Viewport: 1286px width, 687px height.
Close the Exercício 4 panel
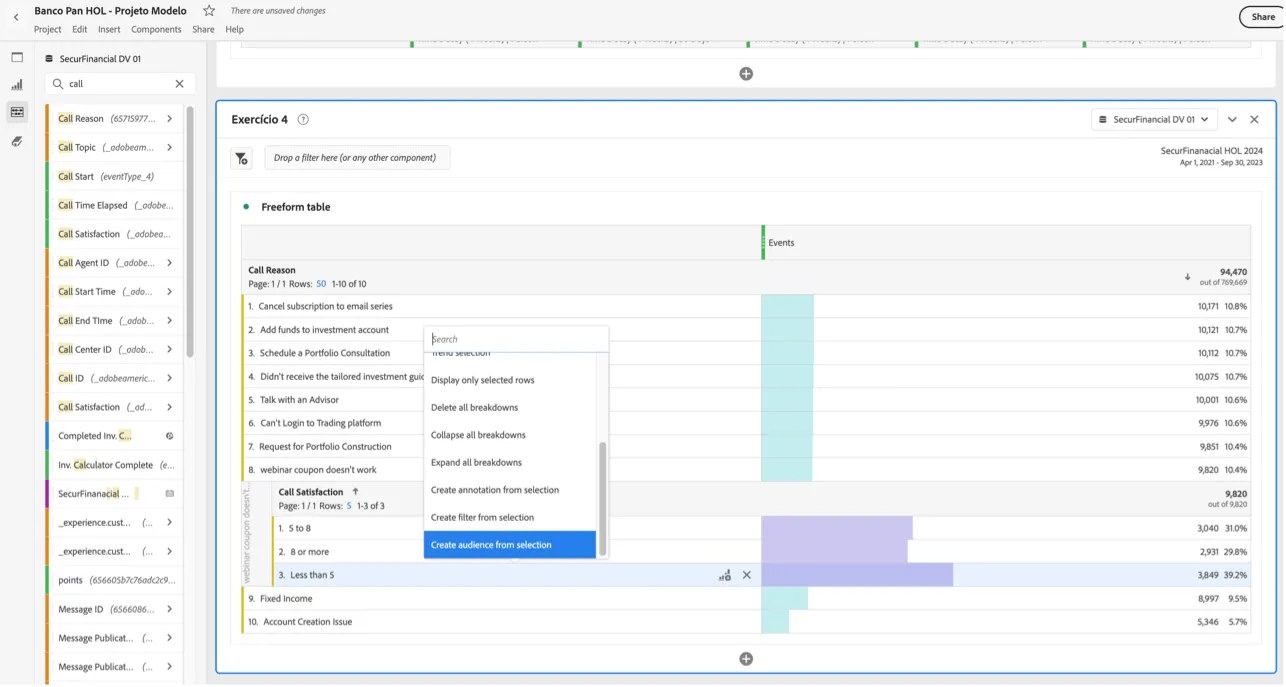1255,120
